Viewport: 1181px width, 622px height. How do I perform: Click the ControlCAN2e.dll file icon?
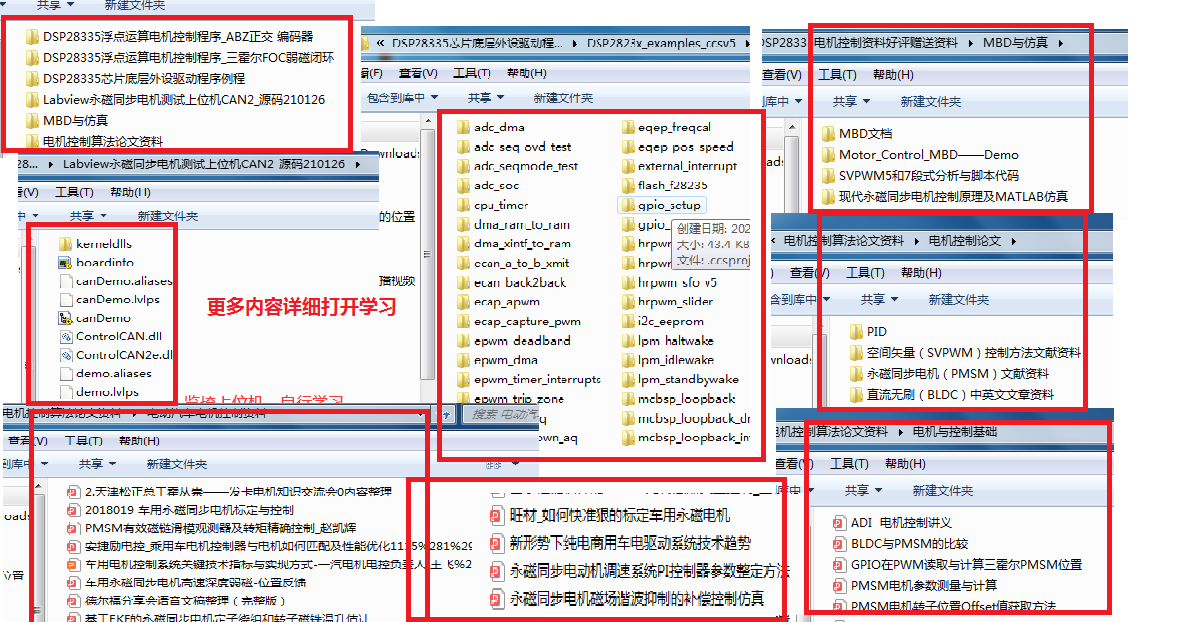pyautogui.click(x=66, y=355)
